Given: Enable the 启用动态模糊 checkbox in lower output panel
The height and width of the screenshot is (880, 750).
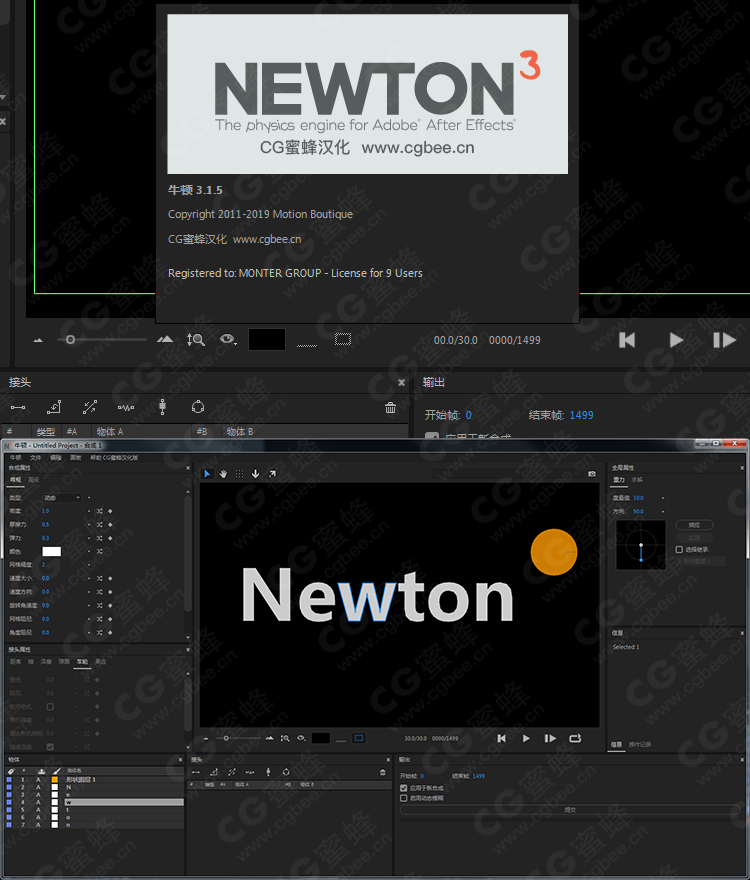Looking at the screenshot, I should [403, 798].
